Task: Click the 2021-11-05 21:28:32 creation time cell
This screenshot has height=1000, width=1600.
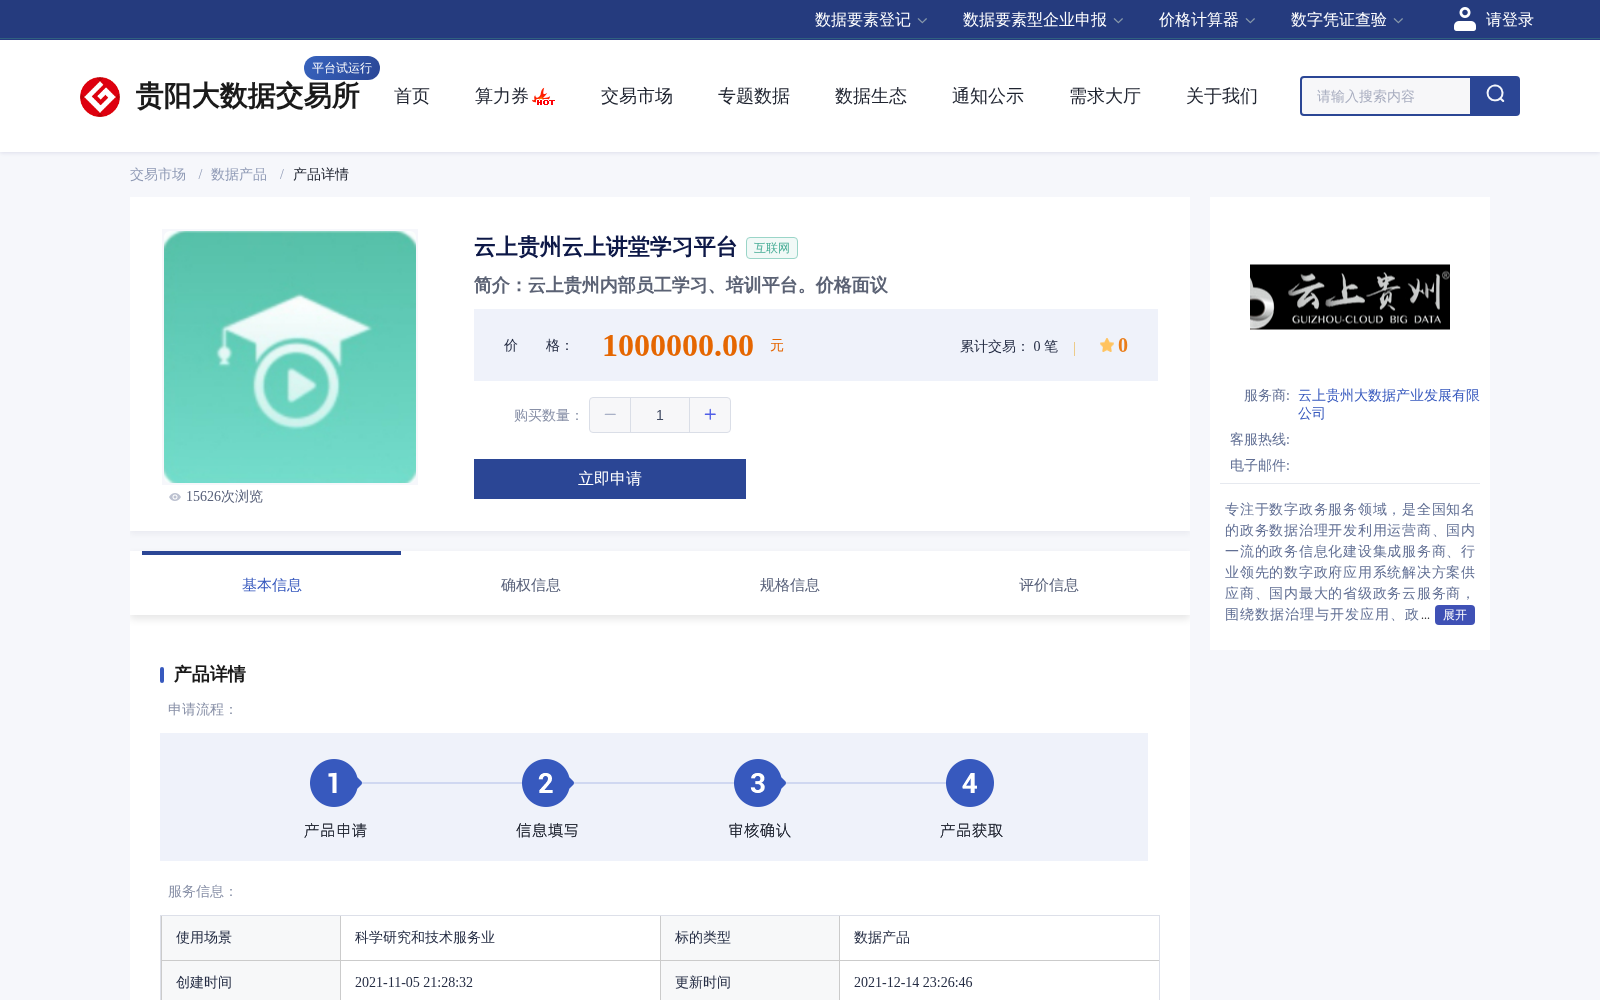Action: (500, 982)
